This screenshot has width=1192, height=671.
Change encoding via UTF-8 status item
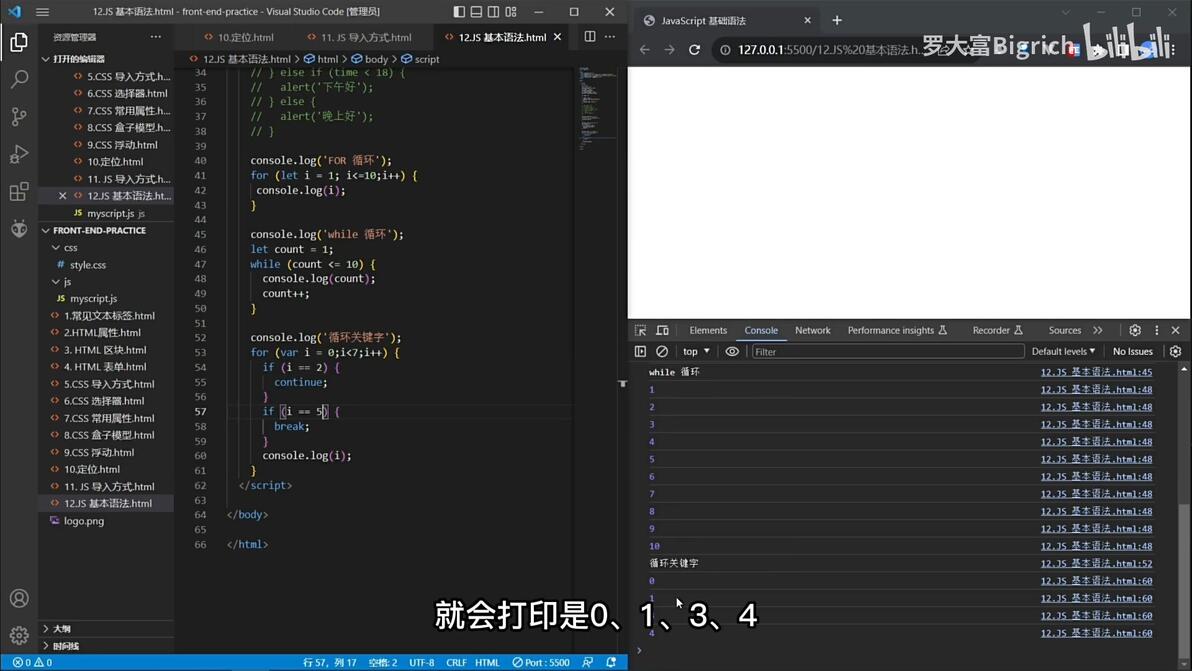[x=421, y=663]
